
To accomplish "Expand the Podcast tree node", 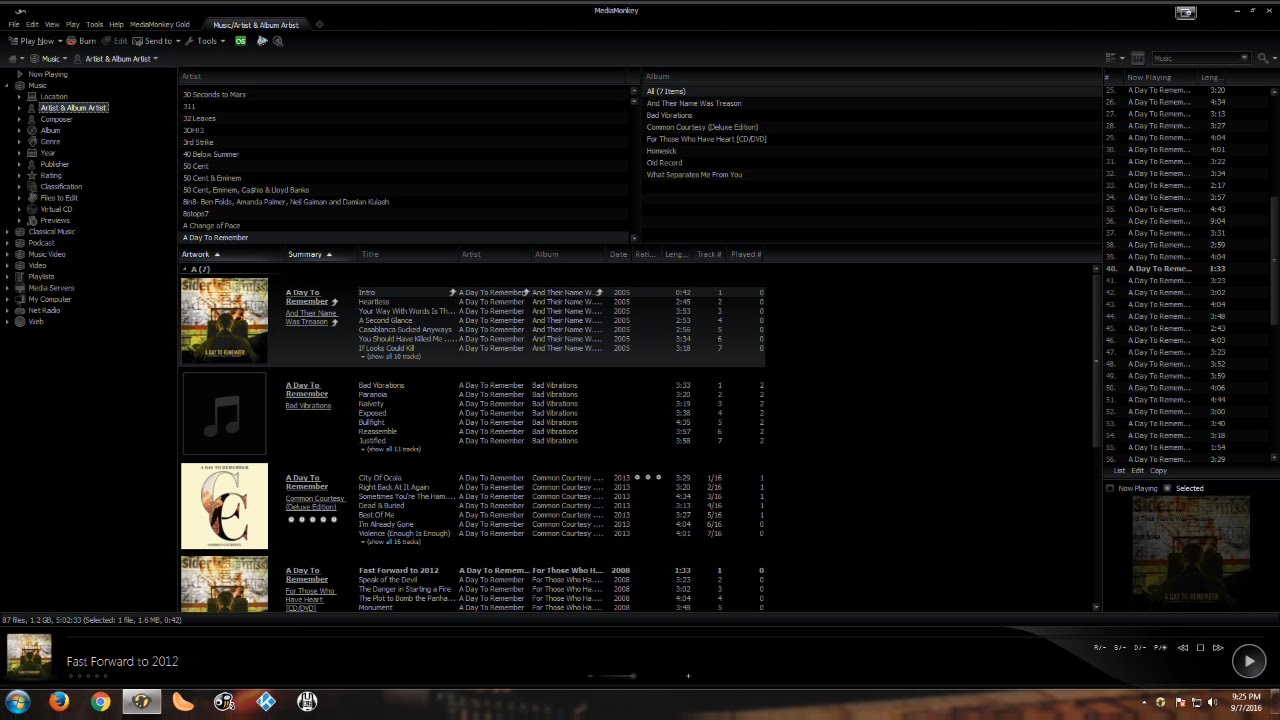I will (8, 243).
